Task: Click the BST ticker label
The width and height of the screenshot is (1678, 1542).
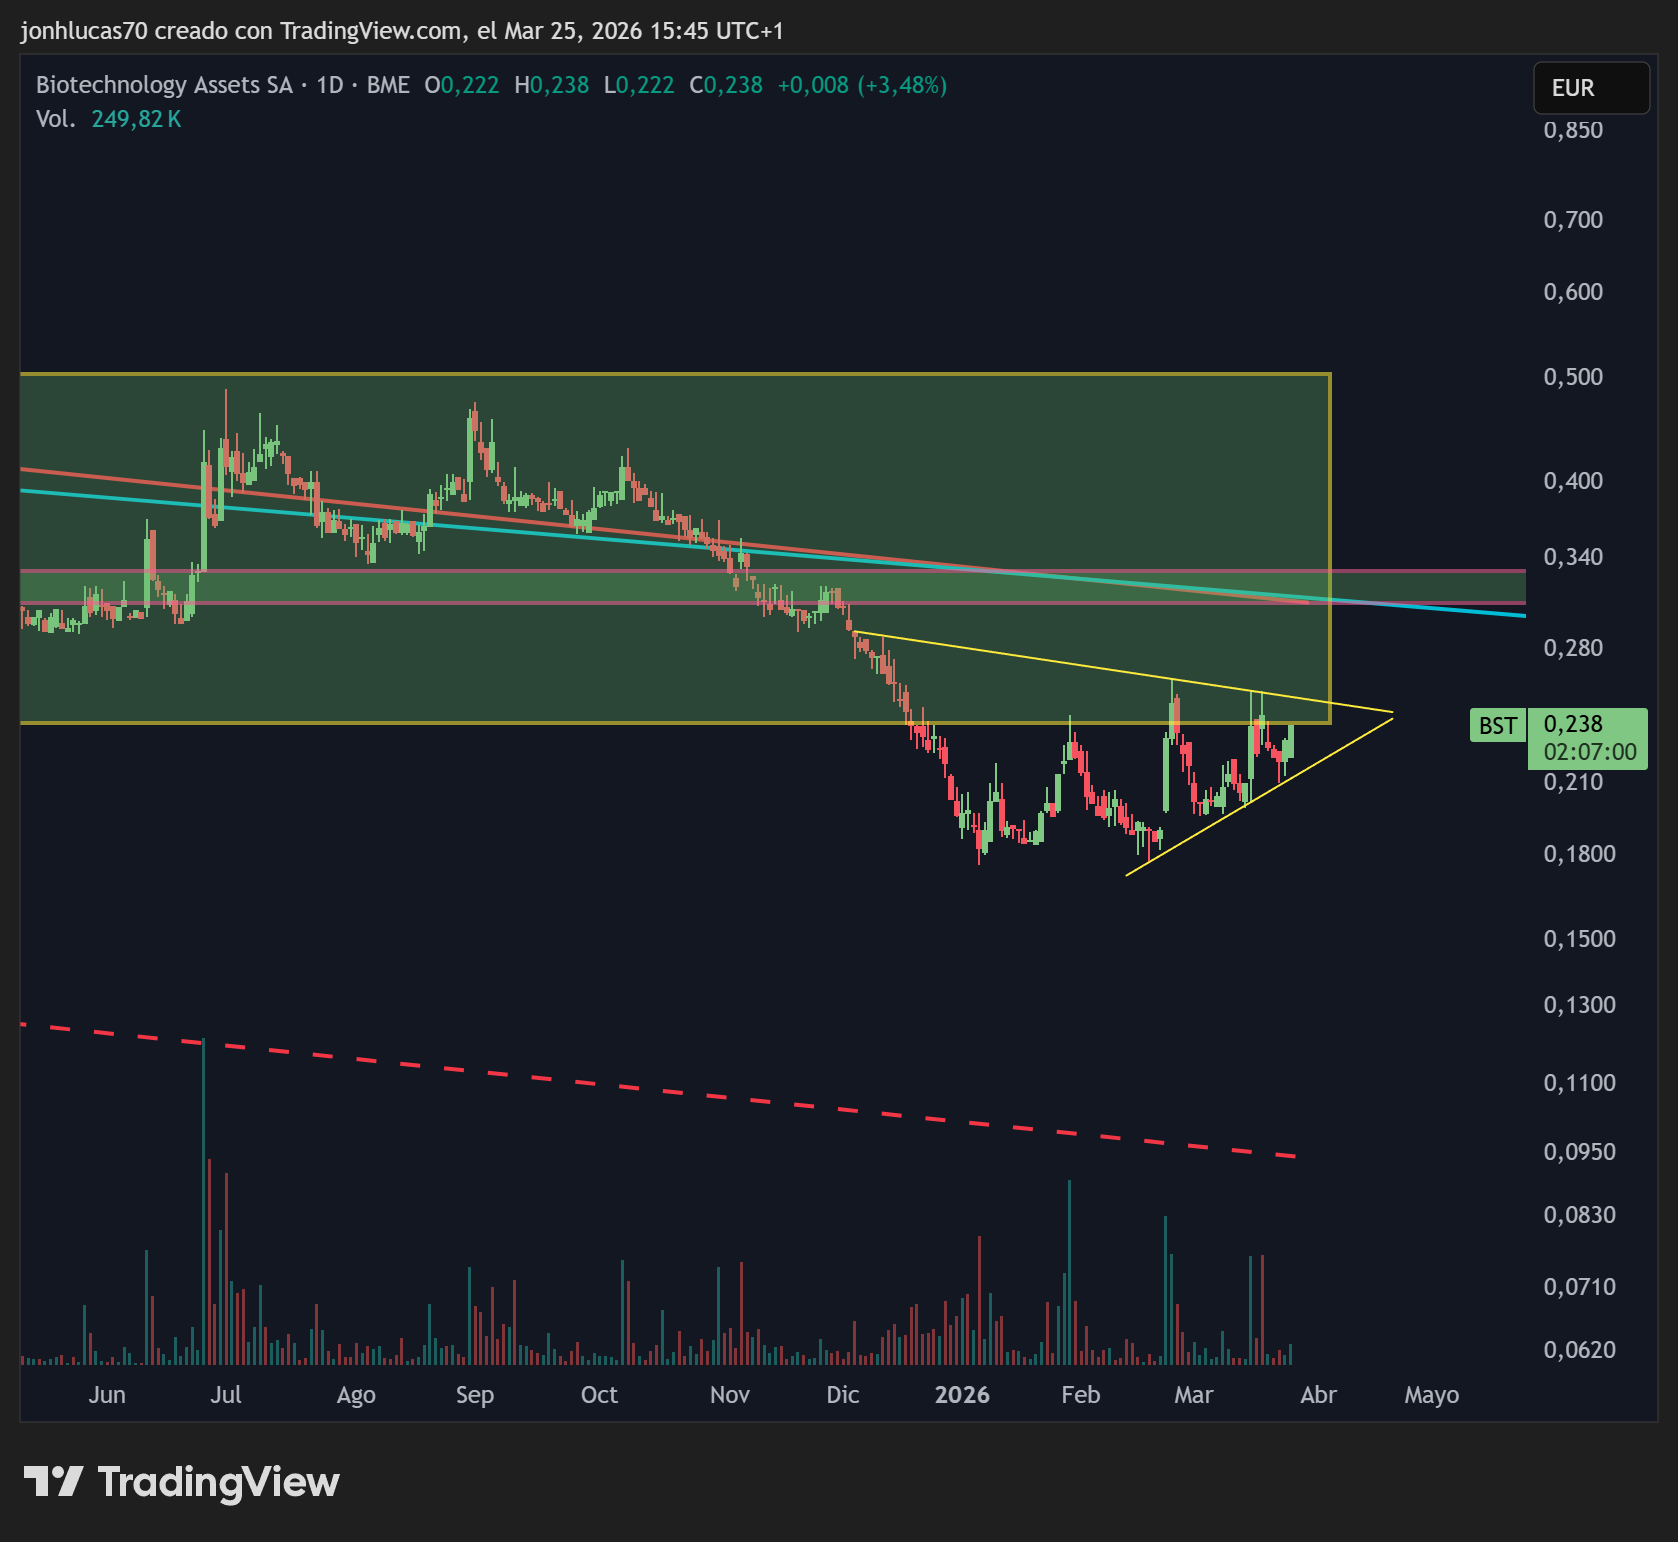Action: 1497,725
